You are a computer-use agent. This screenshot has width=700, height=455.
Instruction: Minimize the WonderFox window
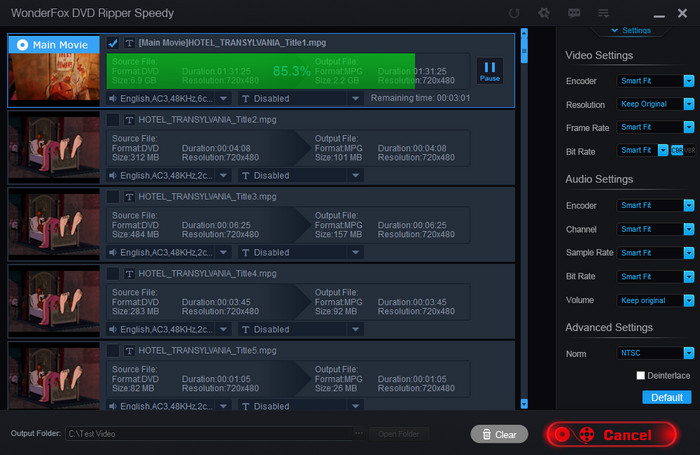click(x=659, y=16)
